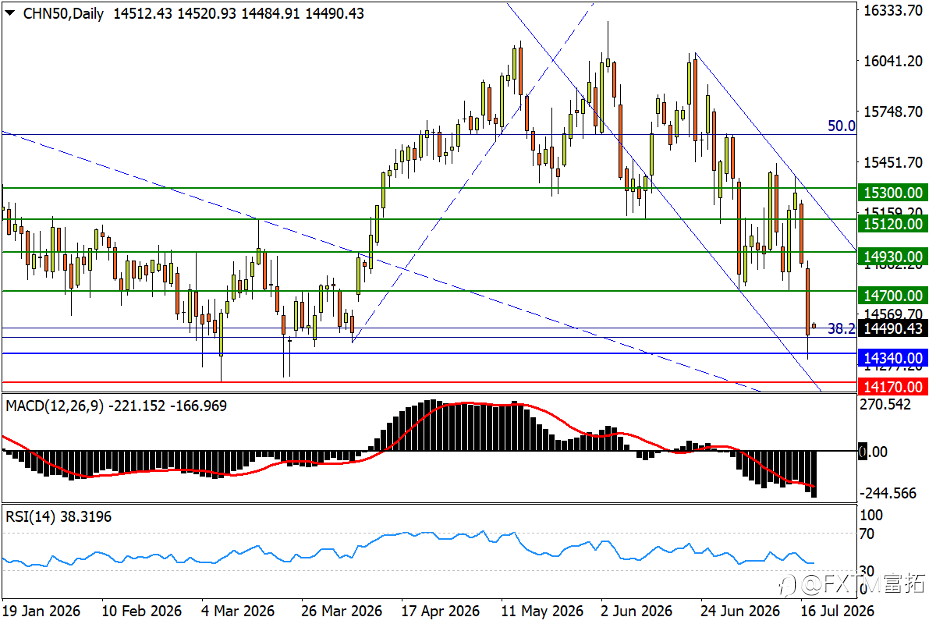This screenshot has height=624, width=936.
Task: Click the 16 Jul 2026 date marker
Action: 837,611
